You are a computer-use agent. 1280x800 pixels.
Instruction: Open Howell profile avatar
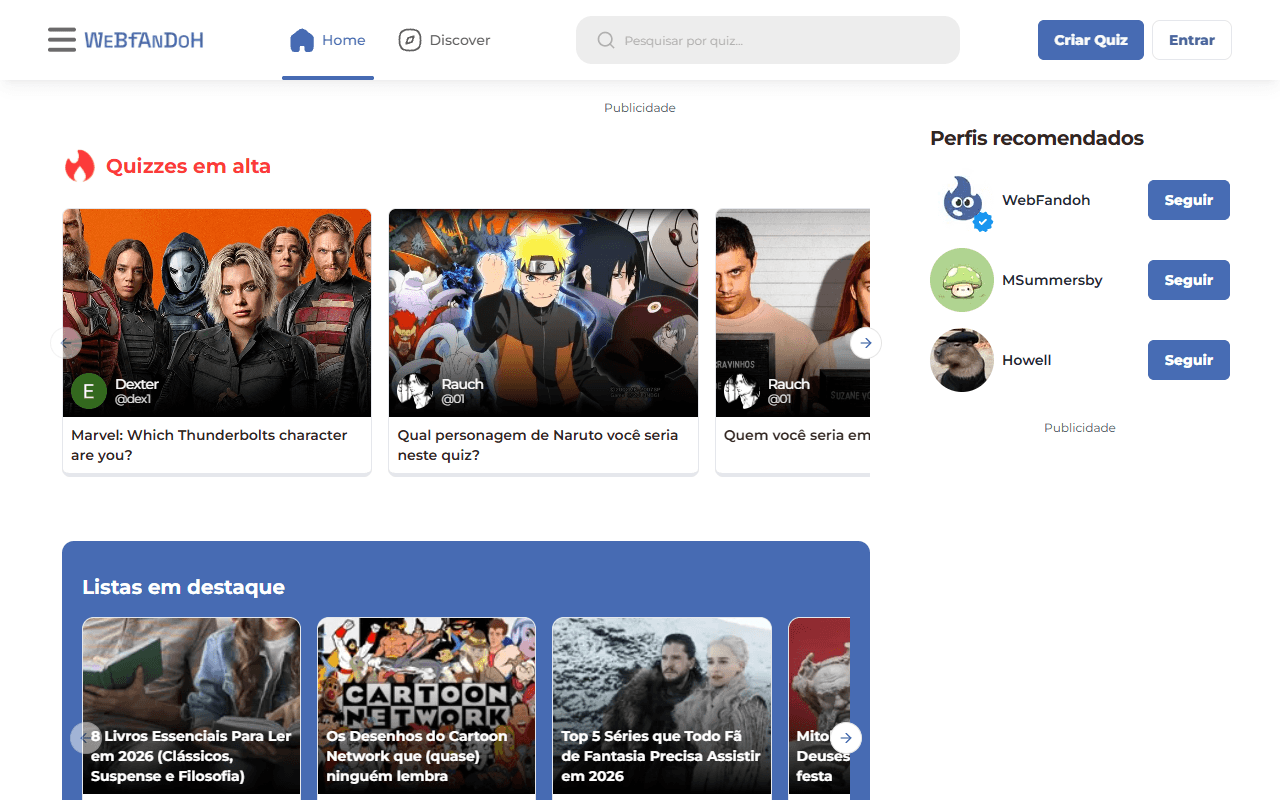[962, 360]
